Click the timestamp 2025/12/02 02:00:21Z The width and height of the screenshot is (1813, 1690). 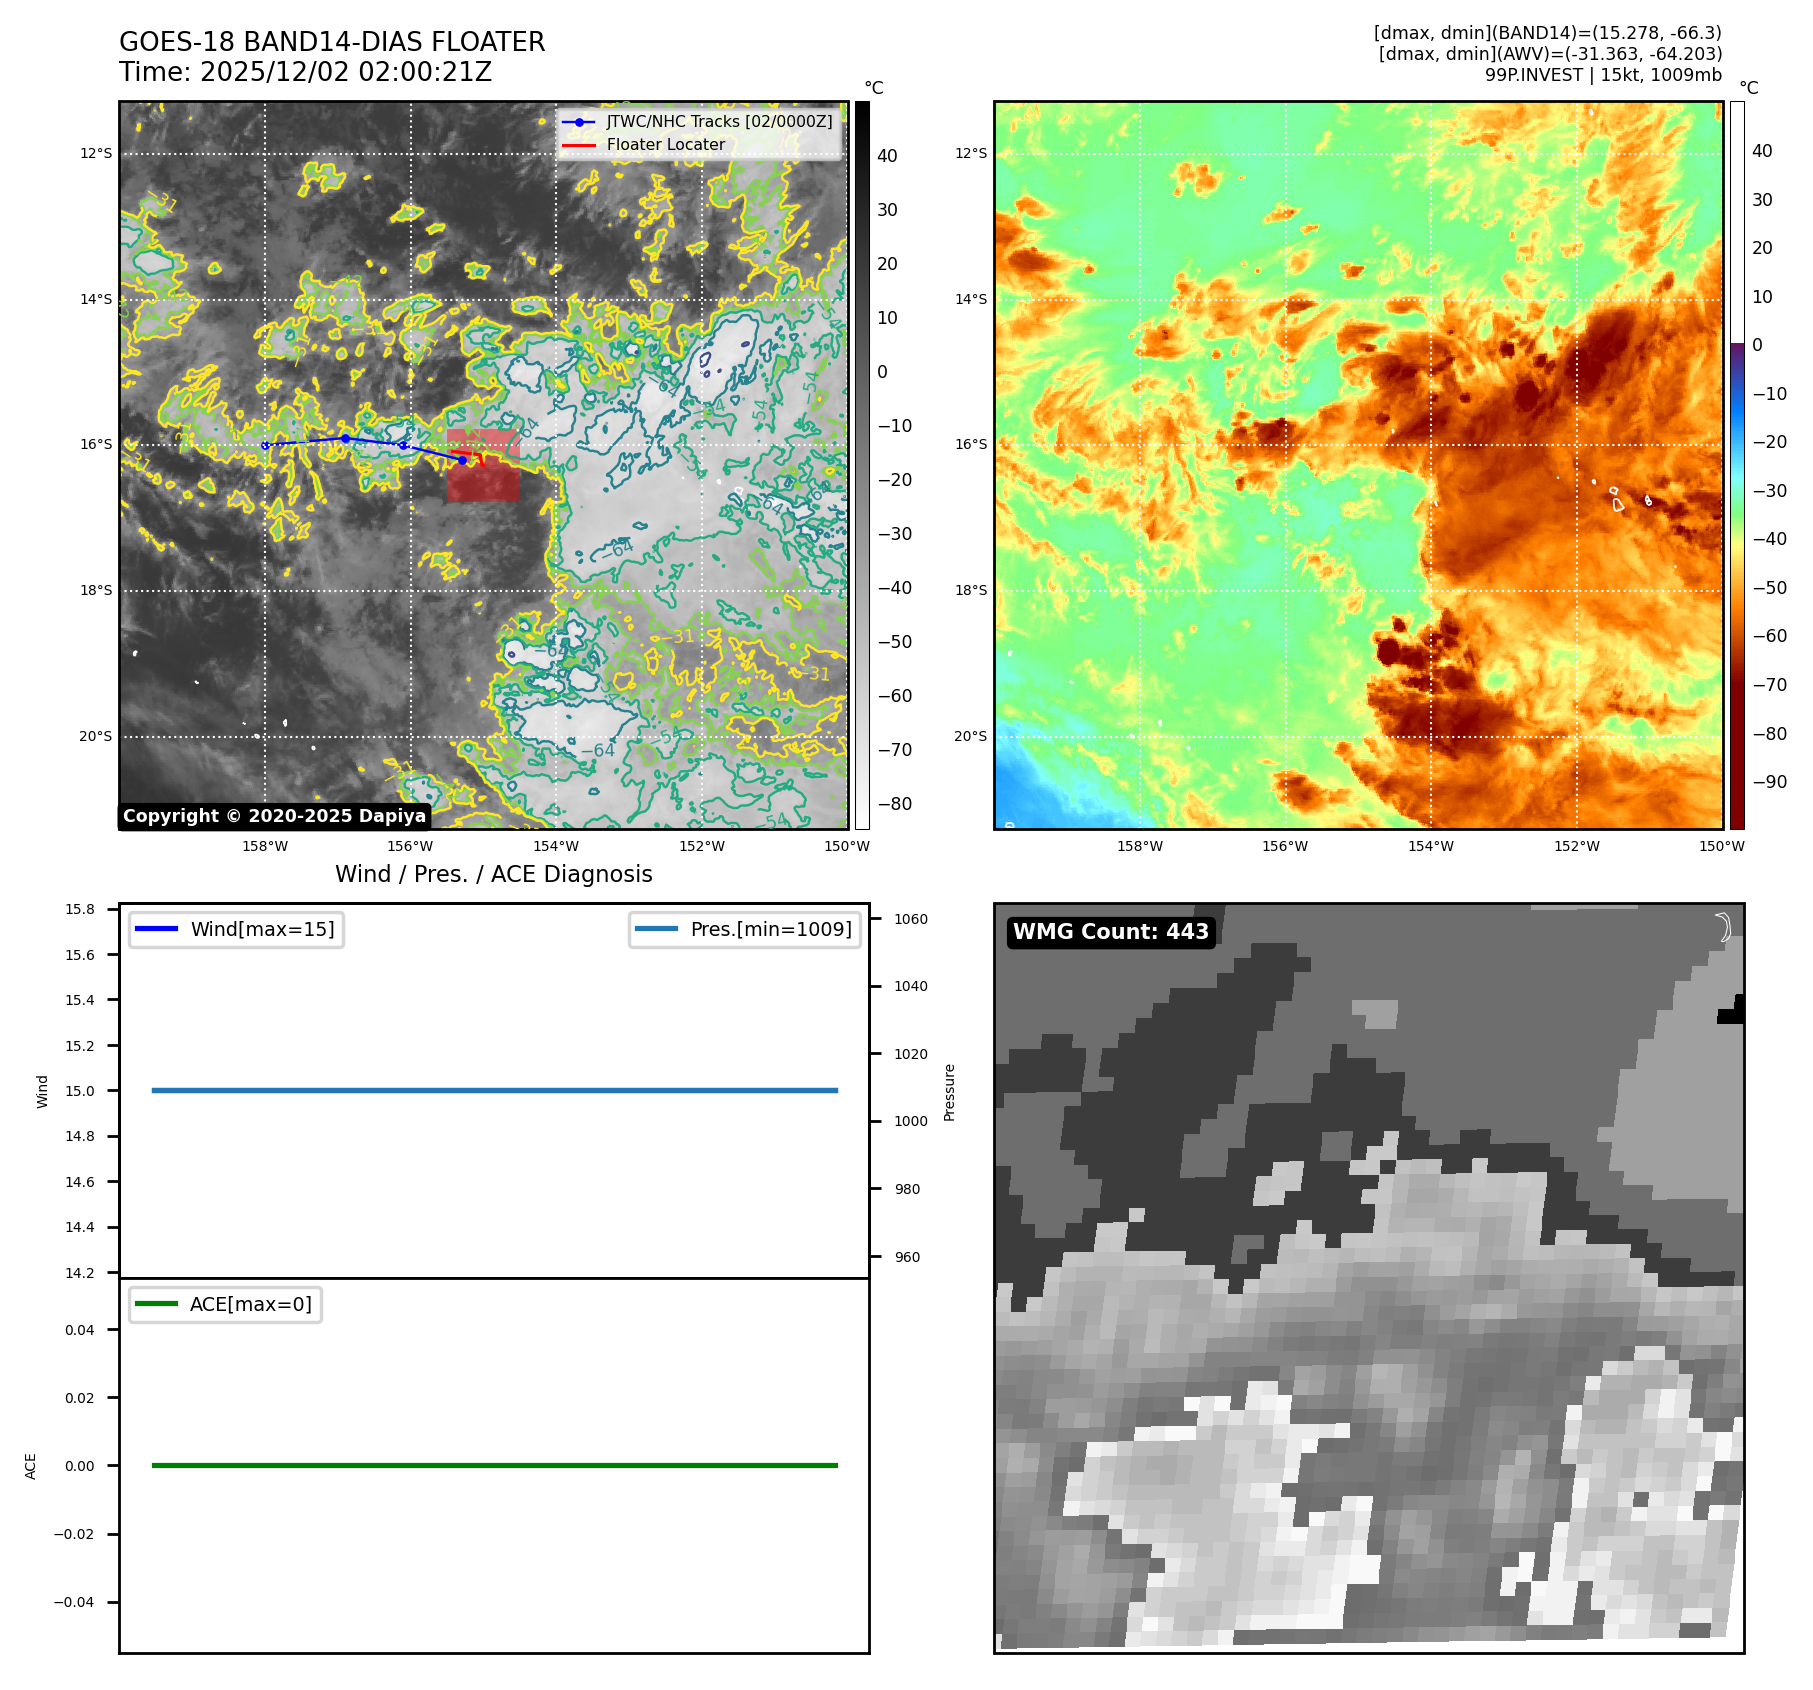point(345,72)
